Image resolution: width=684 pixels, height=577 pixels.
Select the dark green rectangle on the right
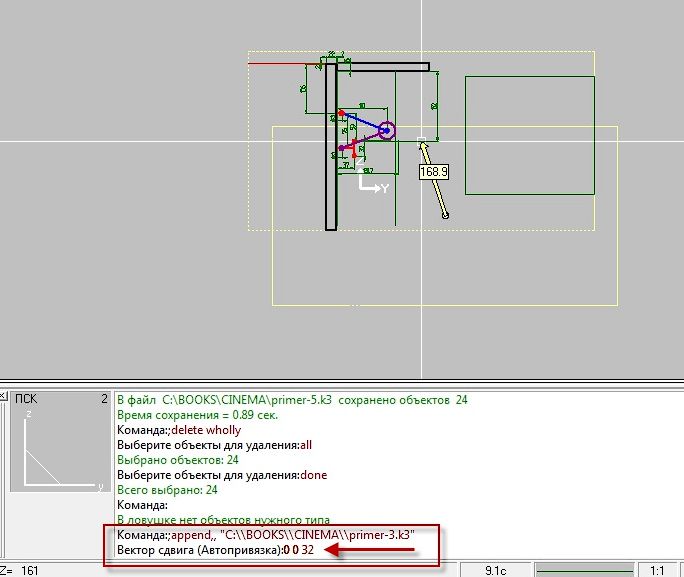(x=530, y=135)
